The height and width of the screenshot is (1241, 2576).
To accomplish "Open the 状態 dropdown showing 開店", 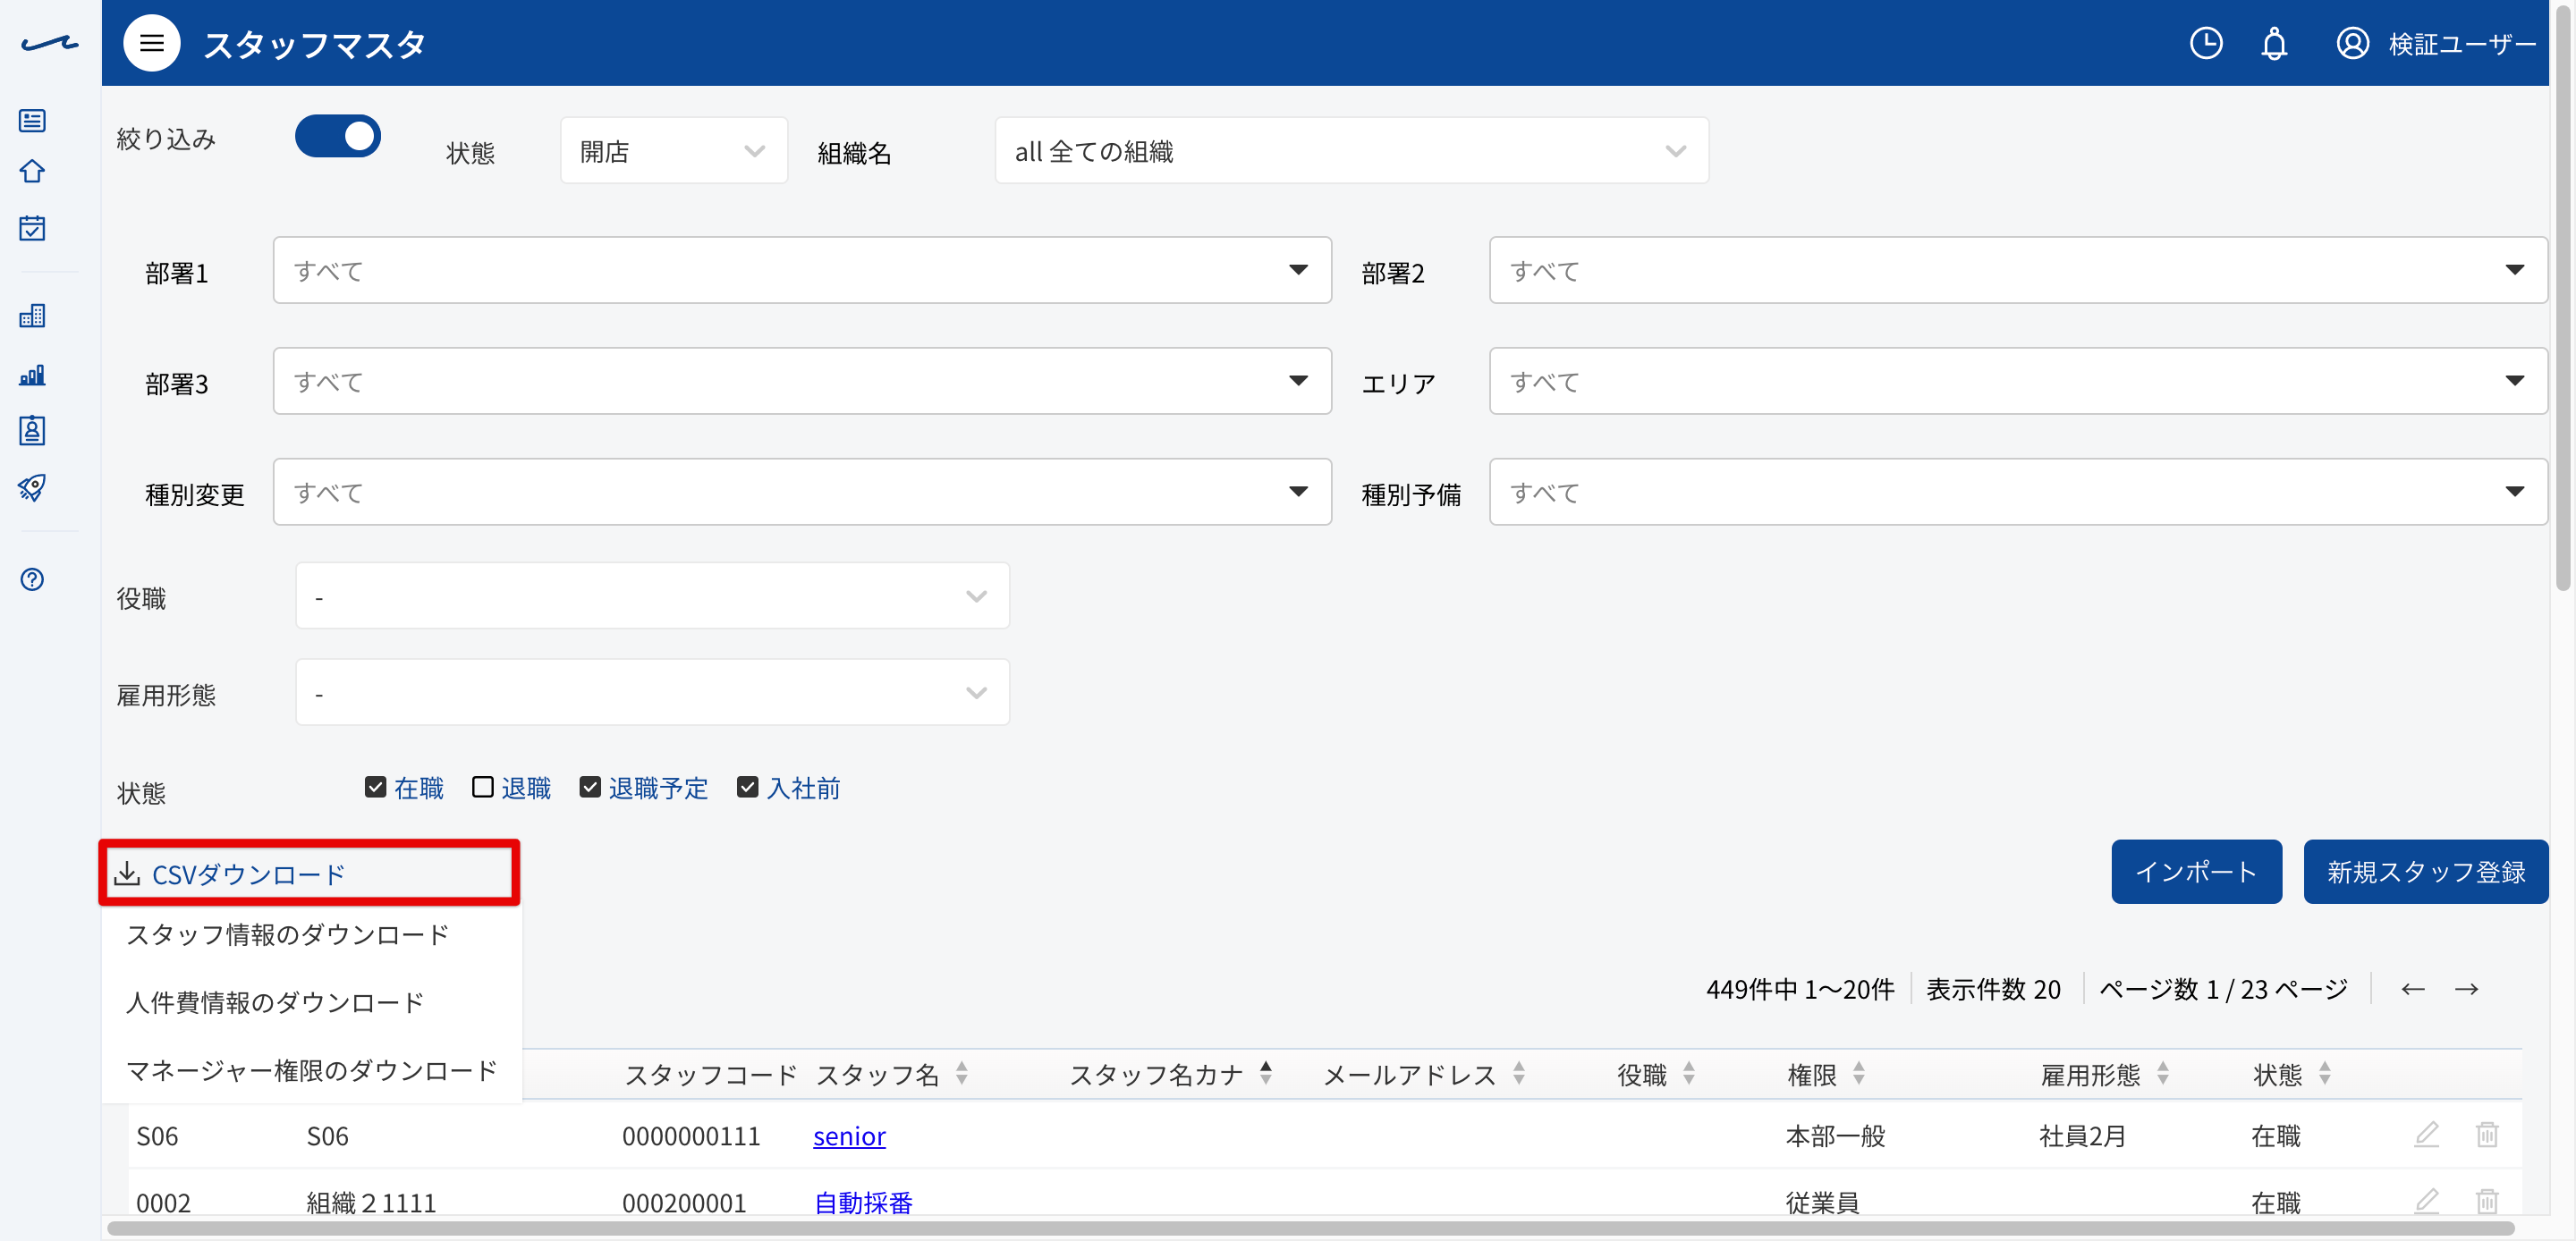I will coord(674,150).
